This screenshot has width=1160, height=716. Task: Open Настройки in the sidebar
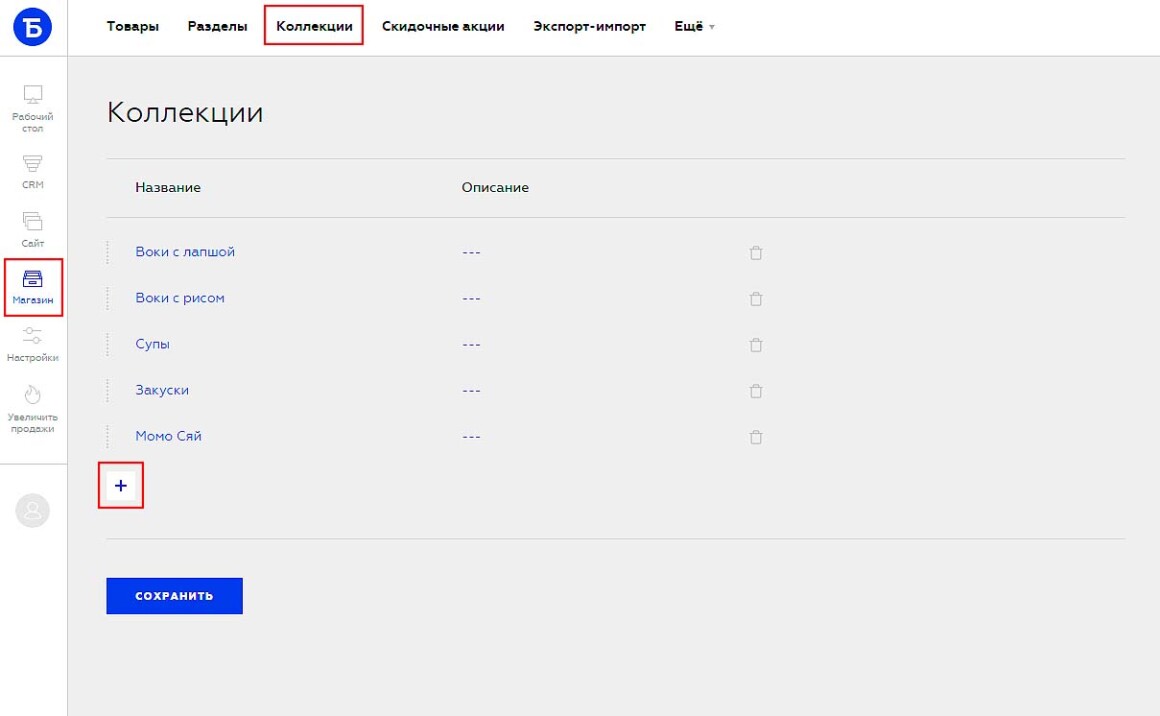(33, 345)
